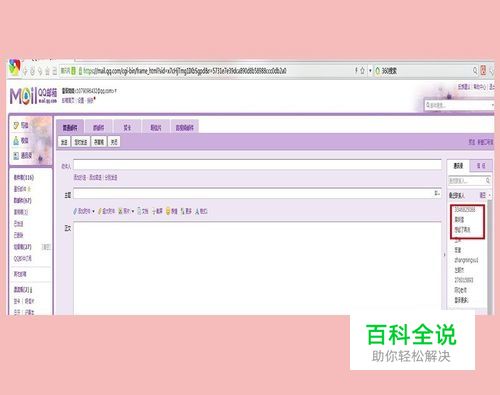This screenshot has width=500, height=395.
Task: Open the photo dropdown arrow
Action: (133, 211)
